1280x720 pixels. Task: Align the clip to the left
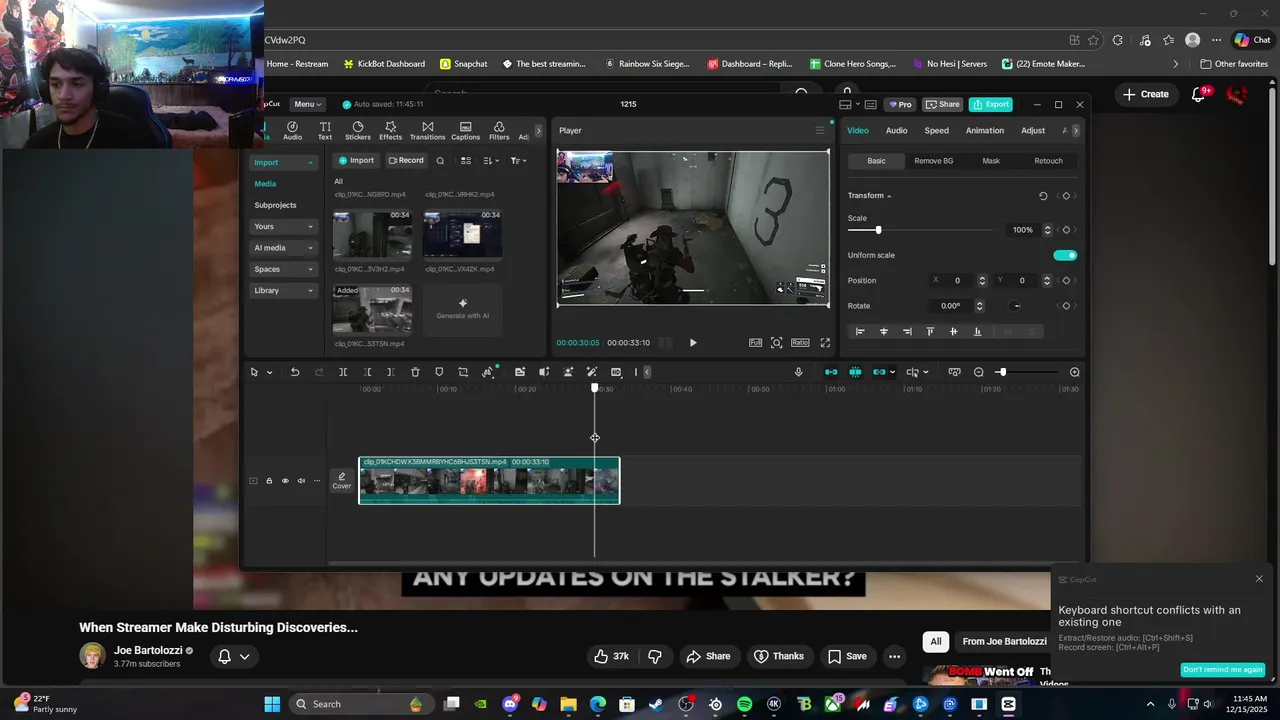click(x=860, y=331)
